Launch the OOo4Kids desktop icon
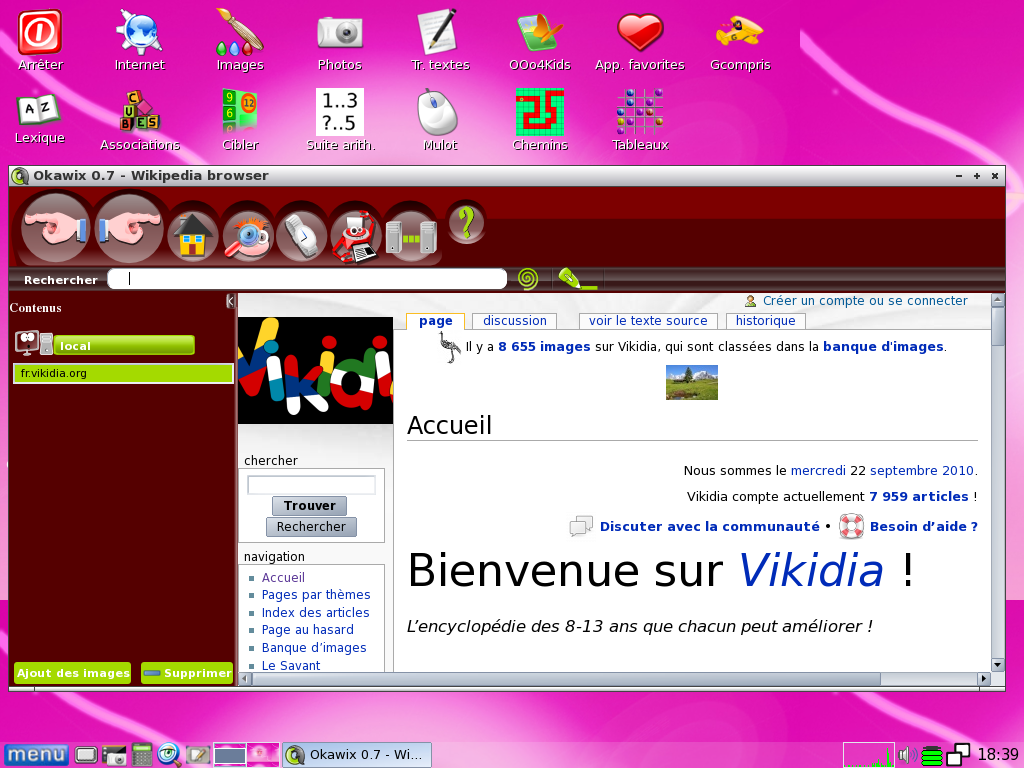The image size is (1024, 768). point(540,42)
